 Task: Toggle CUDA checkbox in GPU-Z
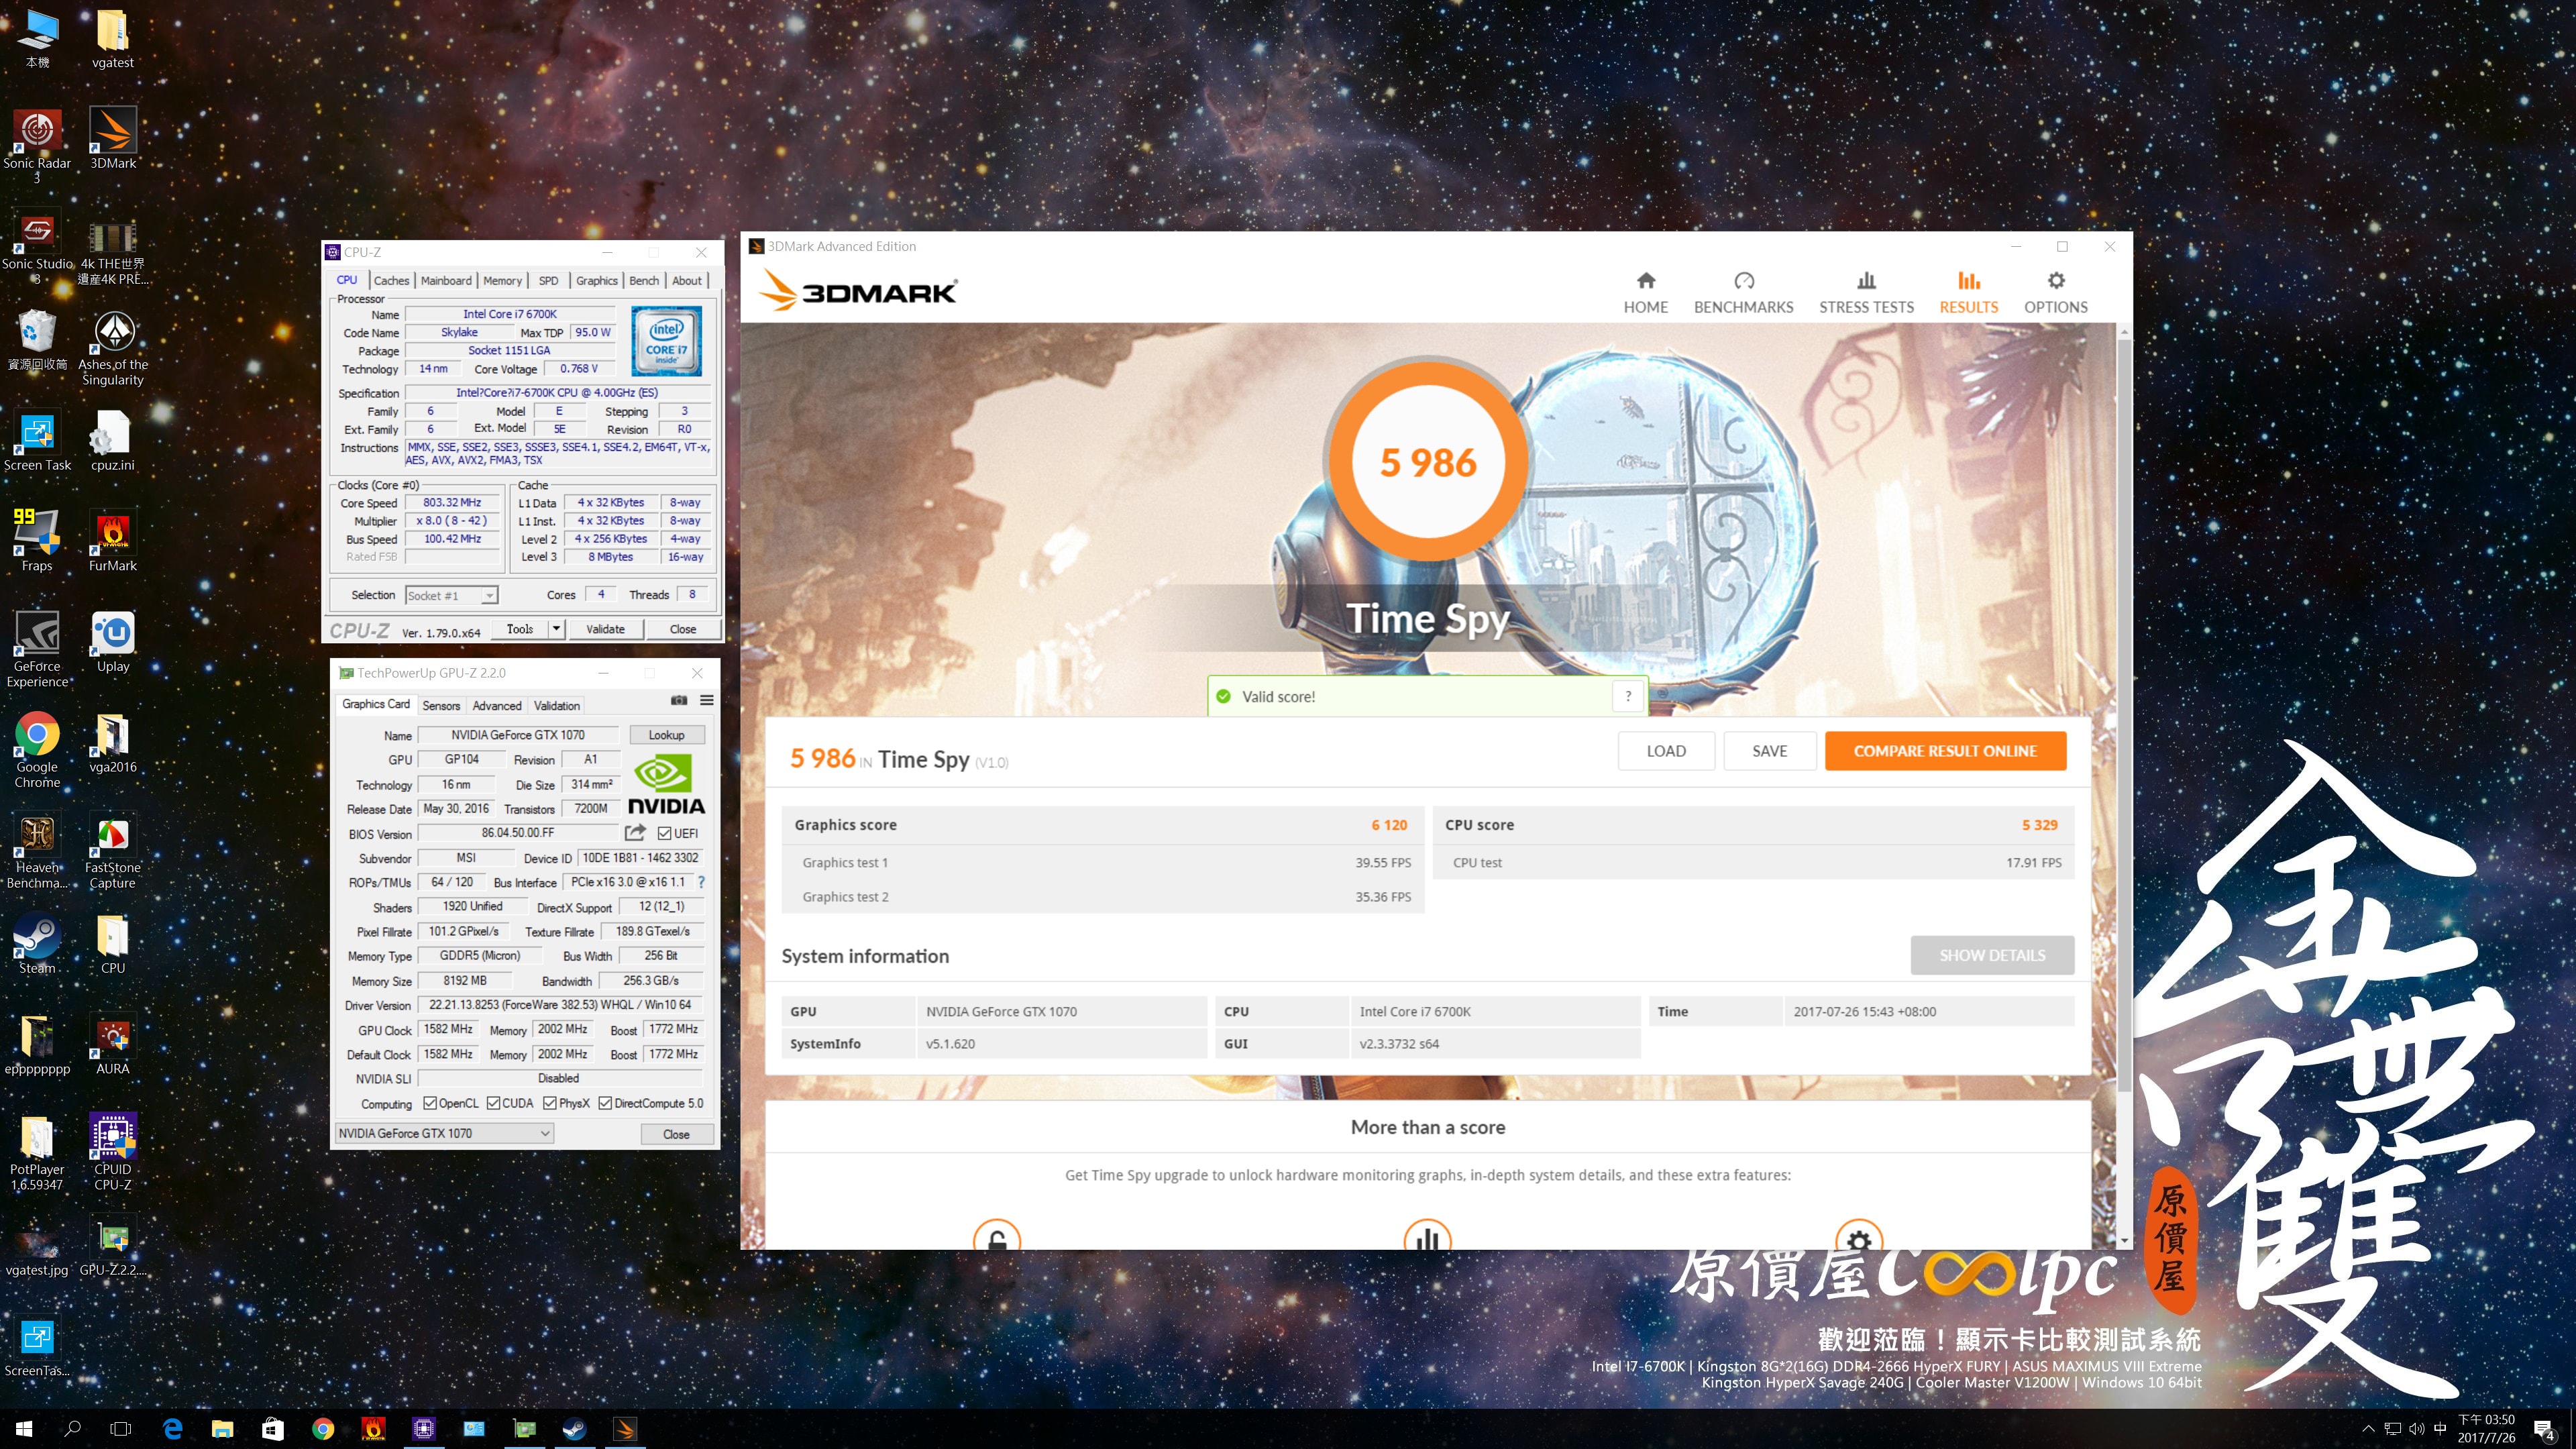(493, 1103)
